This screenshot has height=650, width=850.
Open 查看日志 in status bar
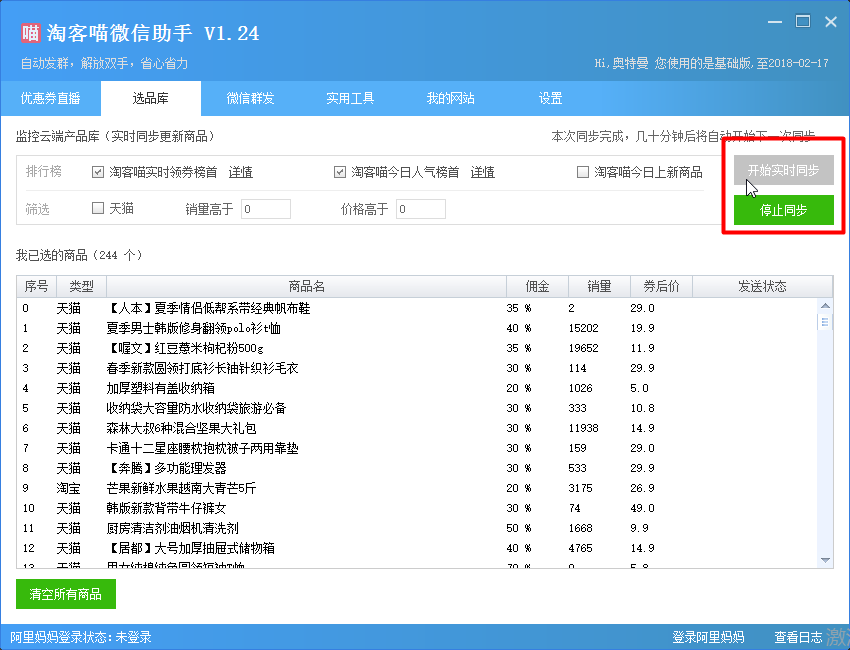pos(798,637)
